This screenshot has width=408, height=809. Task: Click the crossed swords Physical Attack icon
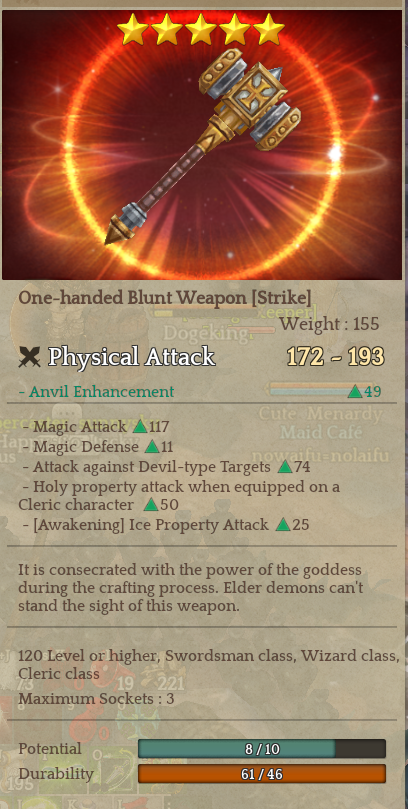(x=29, y=357)
